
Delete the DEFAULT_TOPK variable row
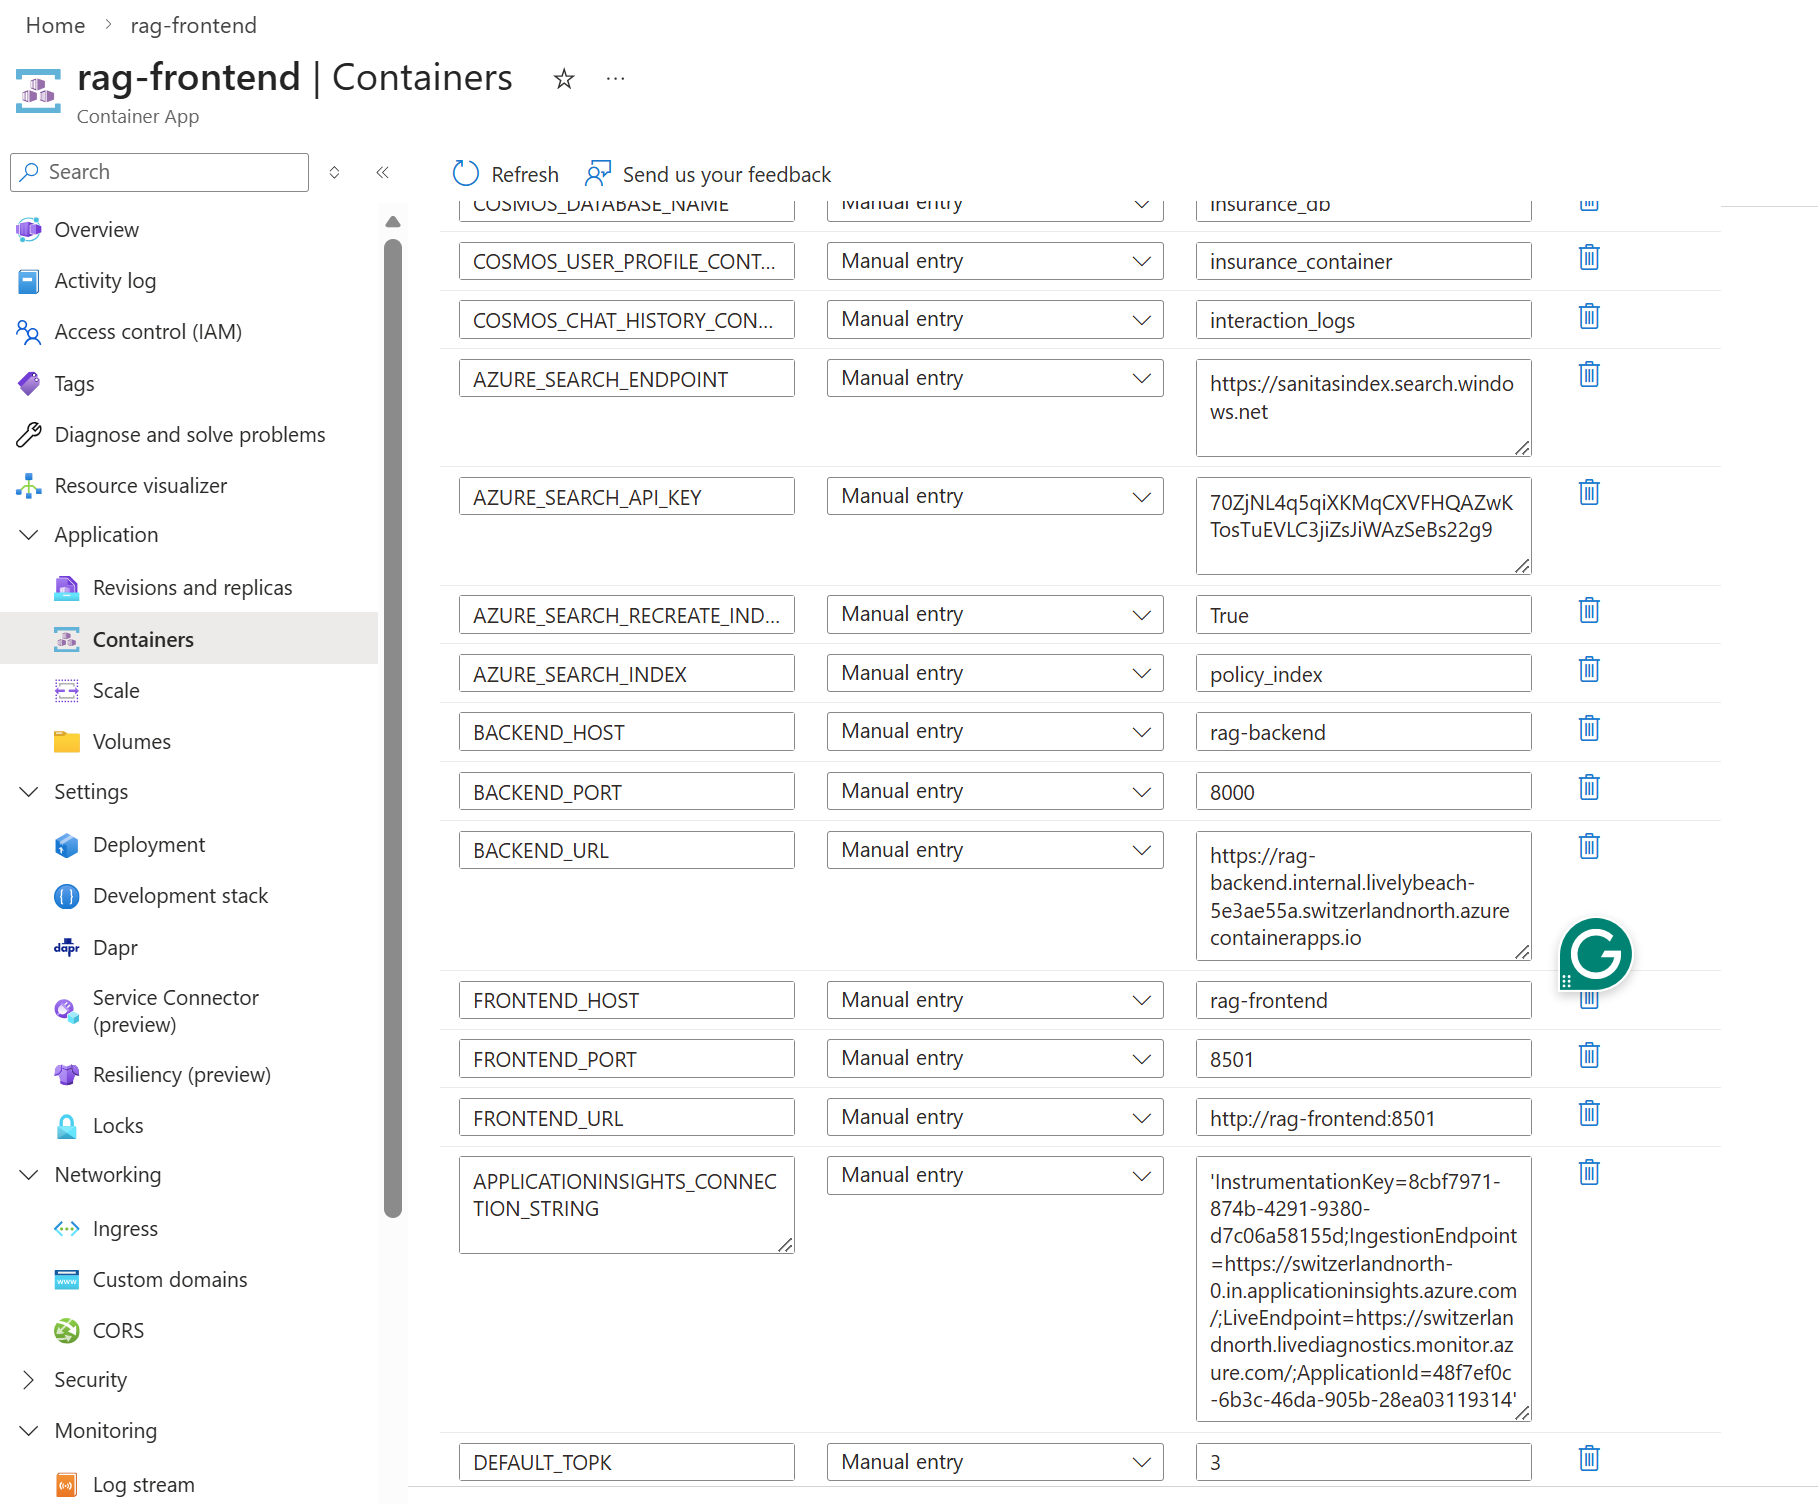pos(1588,1459)
